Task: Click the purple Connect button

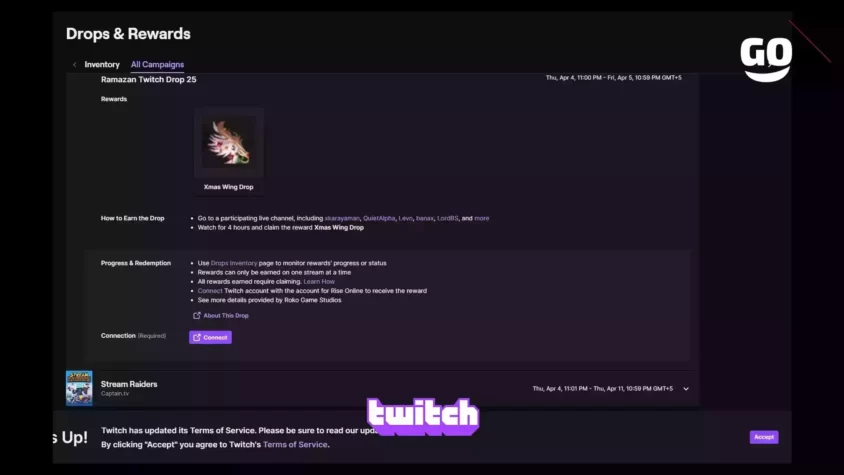Action: click(210, 337)
